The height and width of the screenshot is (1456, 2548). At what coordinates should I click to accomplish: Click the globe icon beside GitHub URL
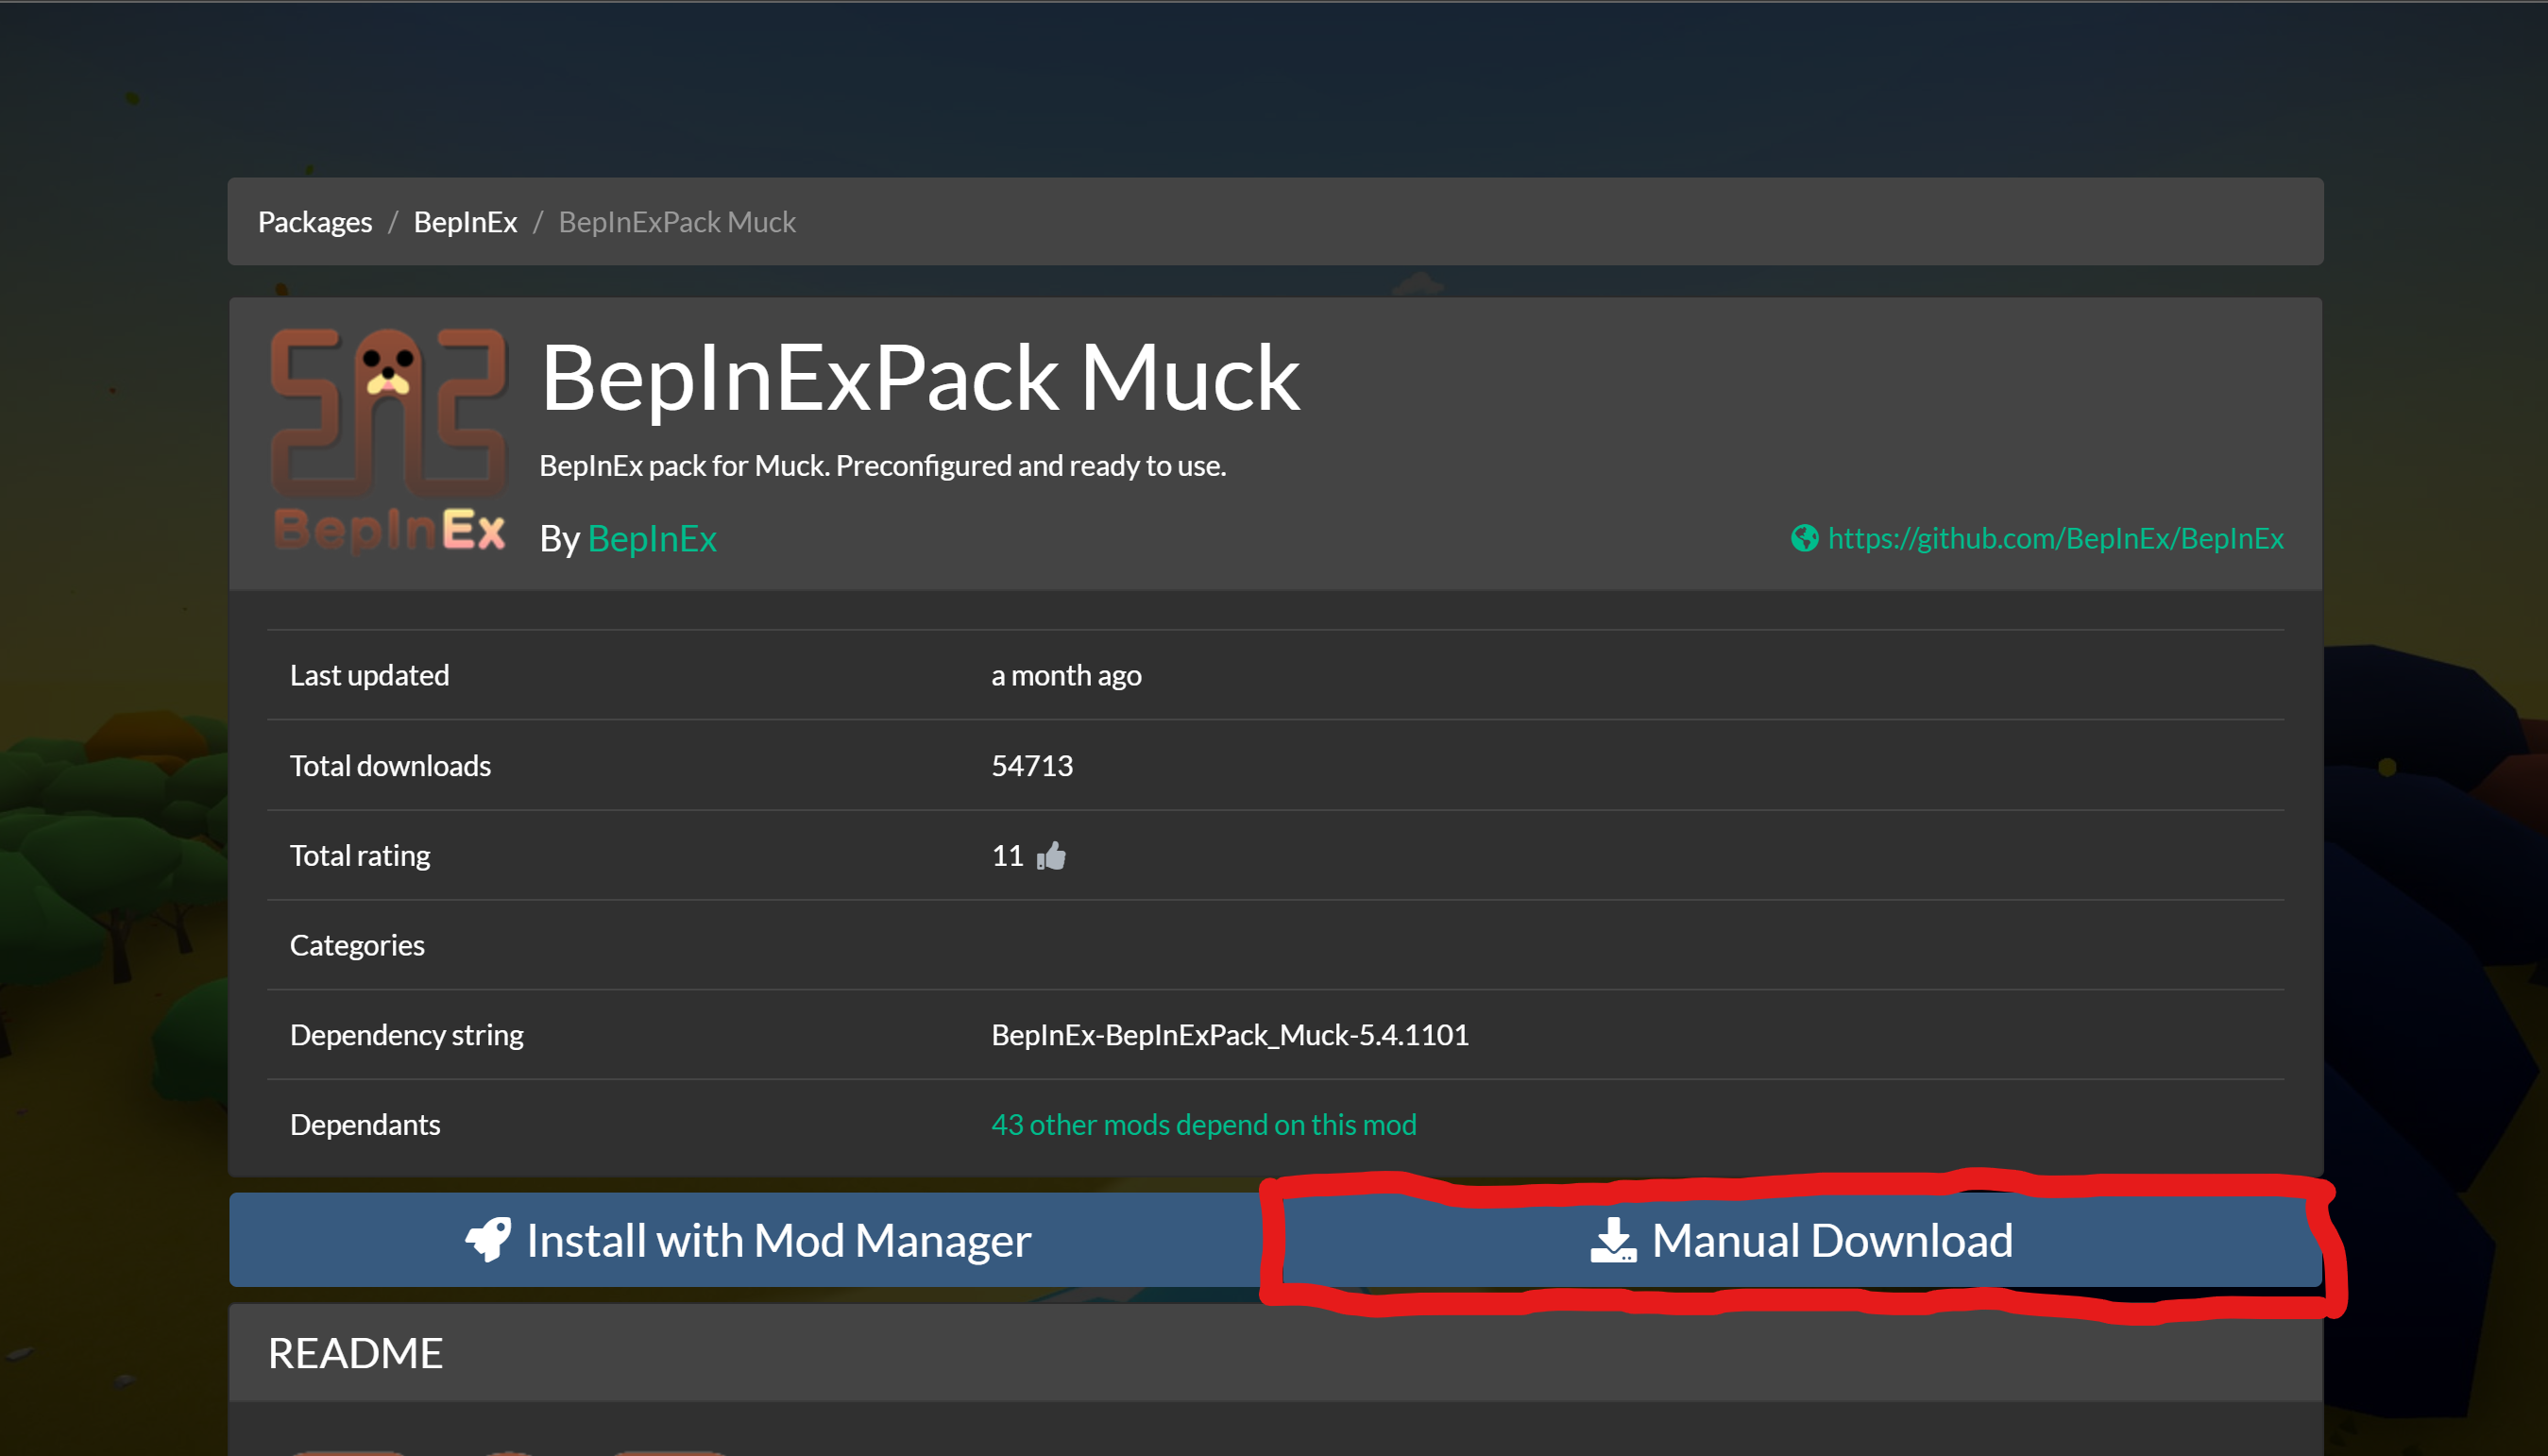[x=1804, y=538]
